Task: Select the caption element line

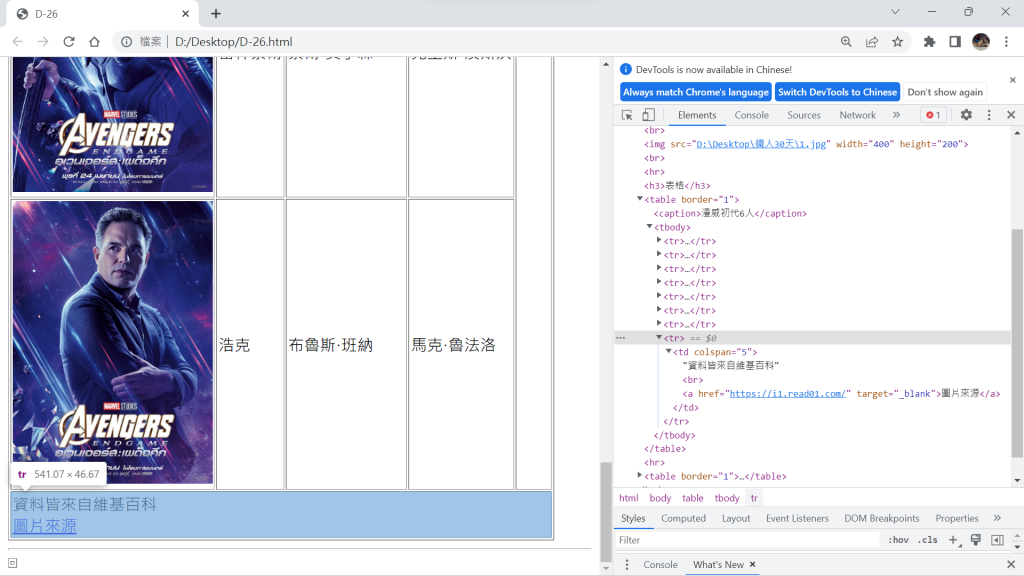Action: (x=730, y=214)
